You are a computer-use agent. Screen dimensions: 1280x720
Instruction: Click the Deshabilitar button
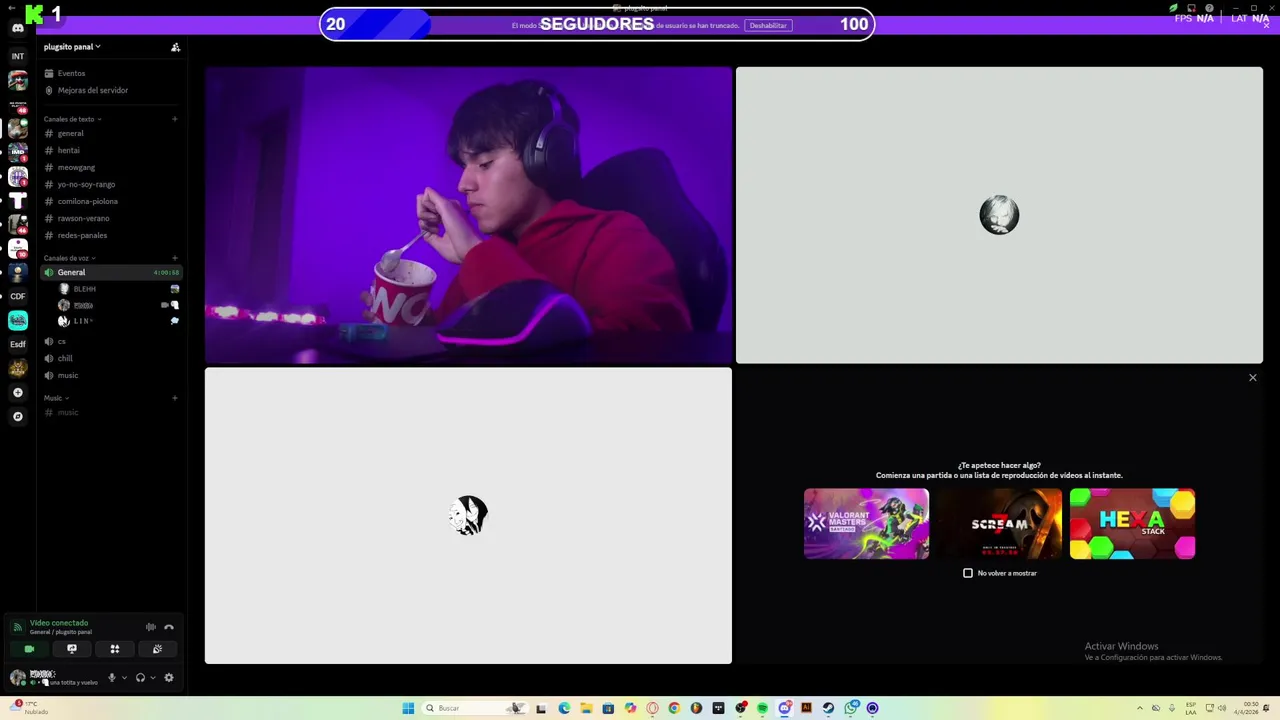768,25
